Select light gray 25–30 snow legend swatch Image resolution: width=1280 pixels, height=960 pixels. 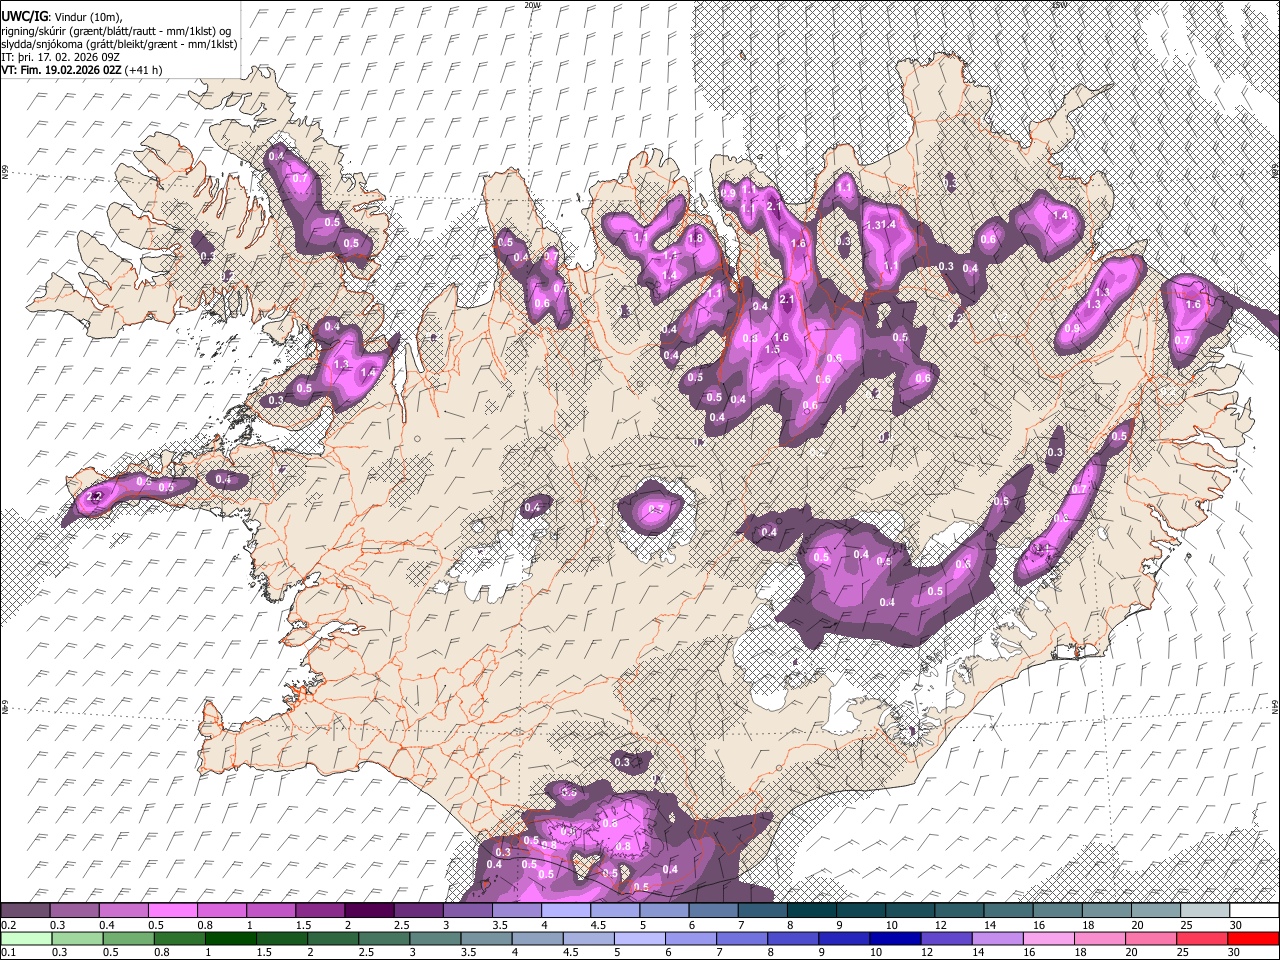[1205, 911]
